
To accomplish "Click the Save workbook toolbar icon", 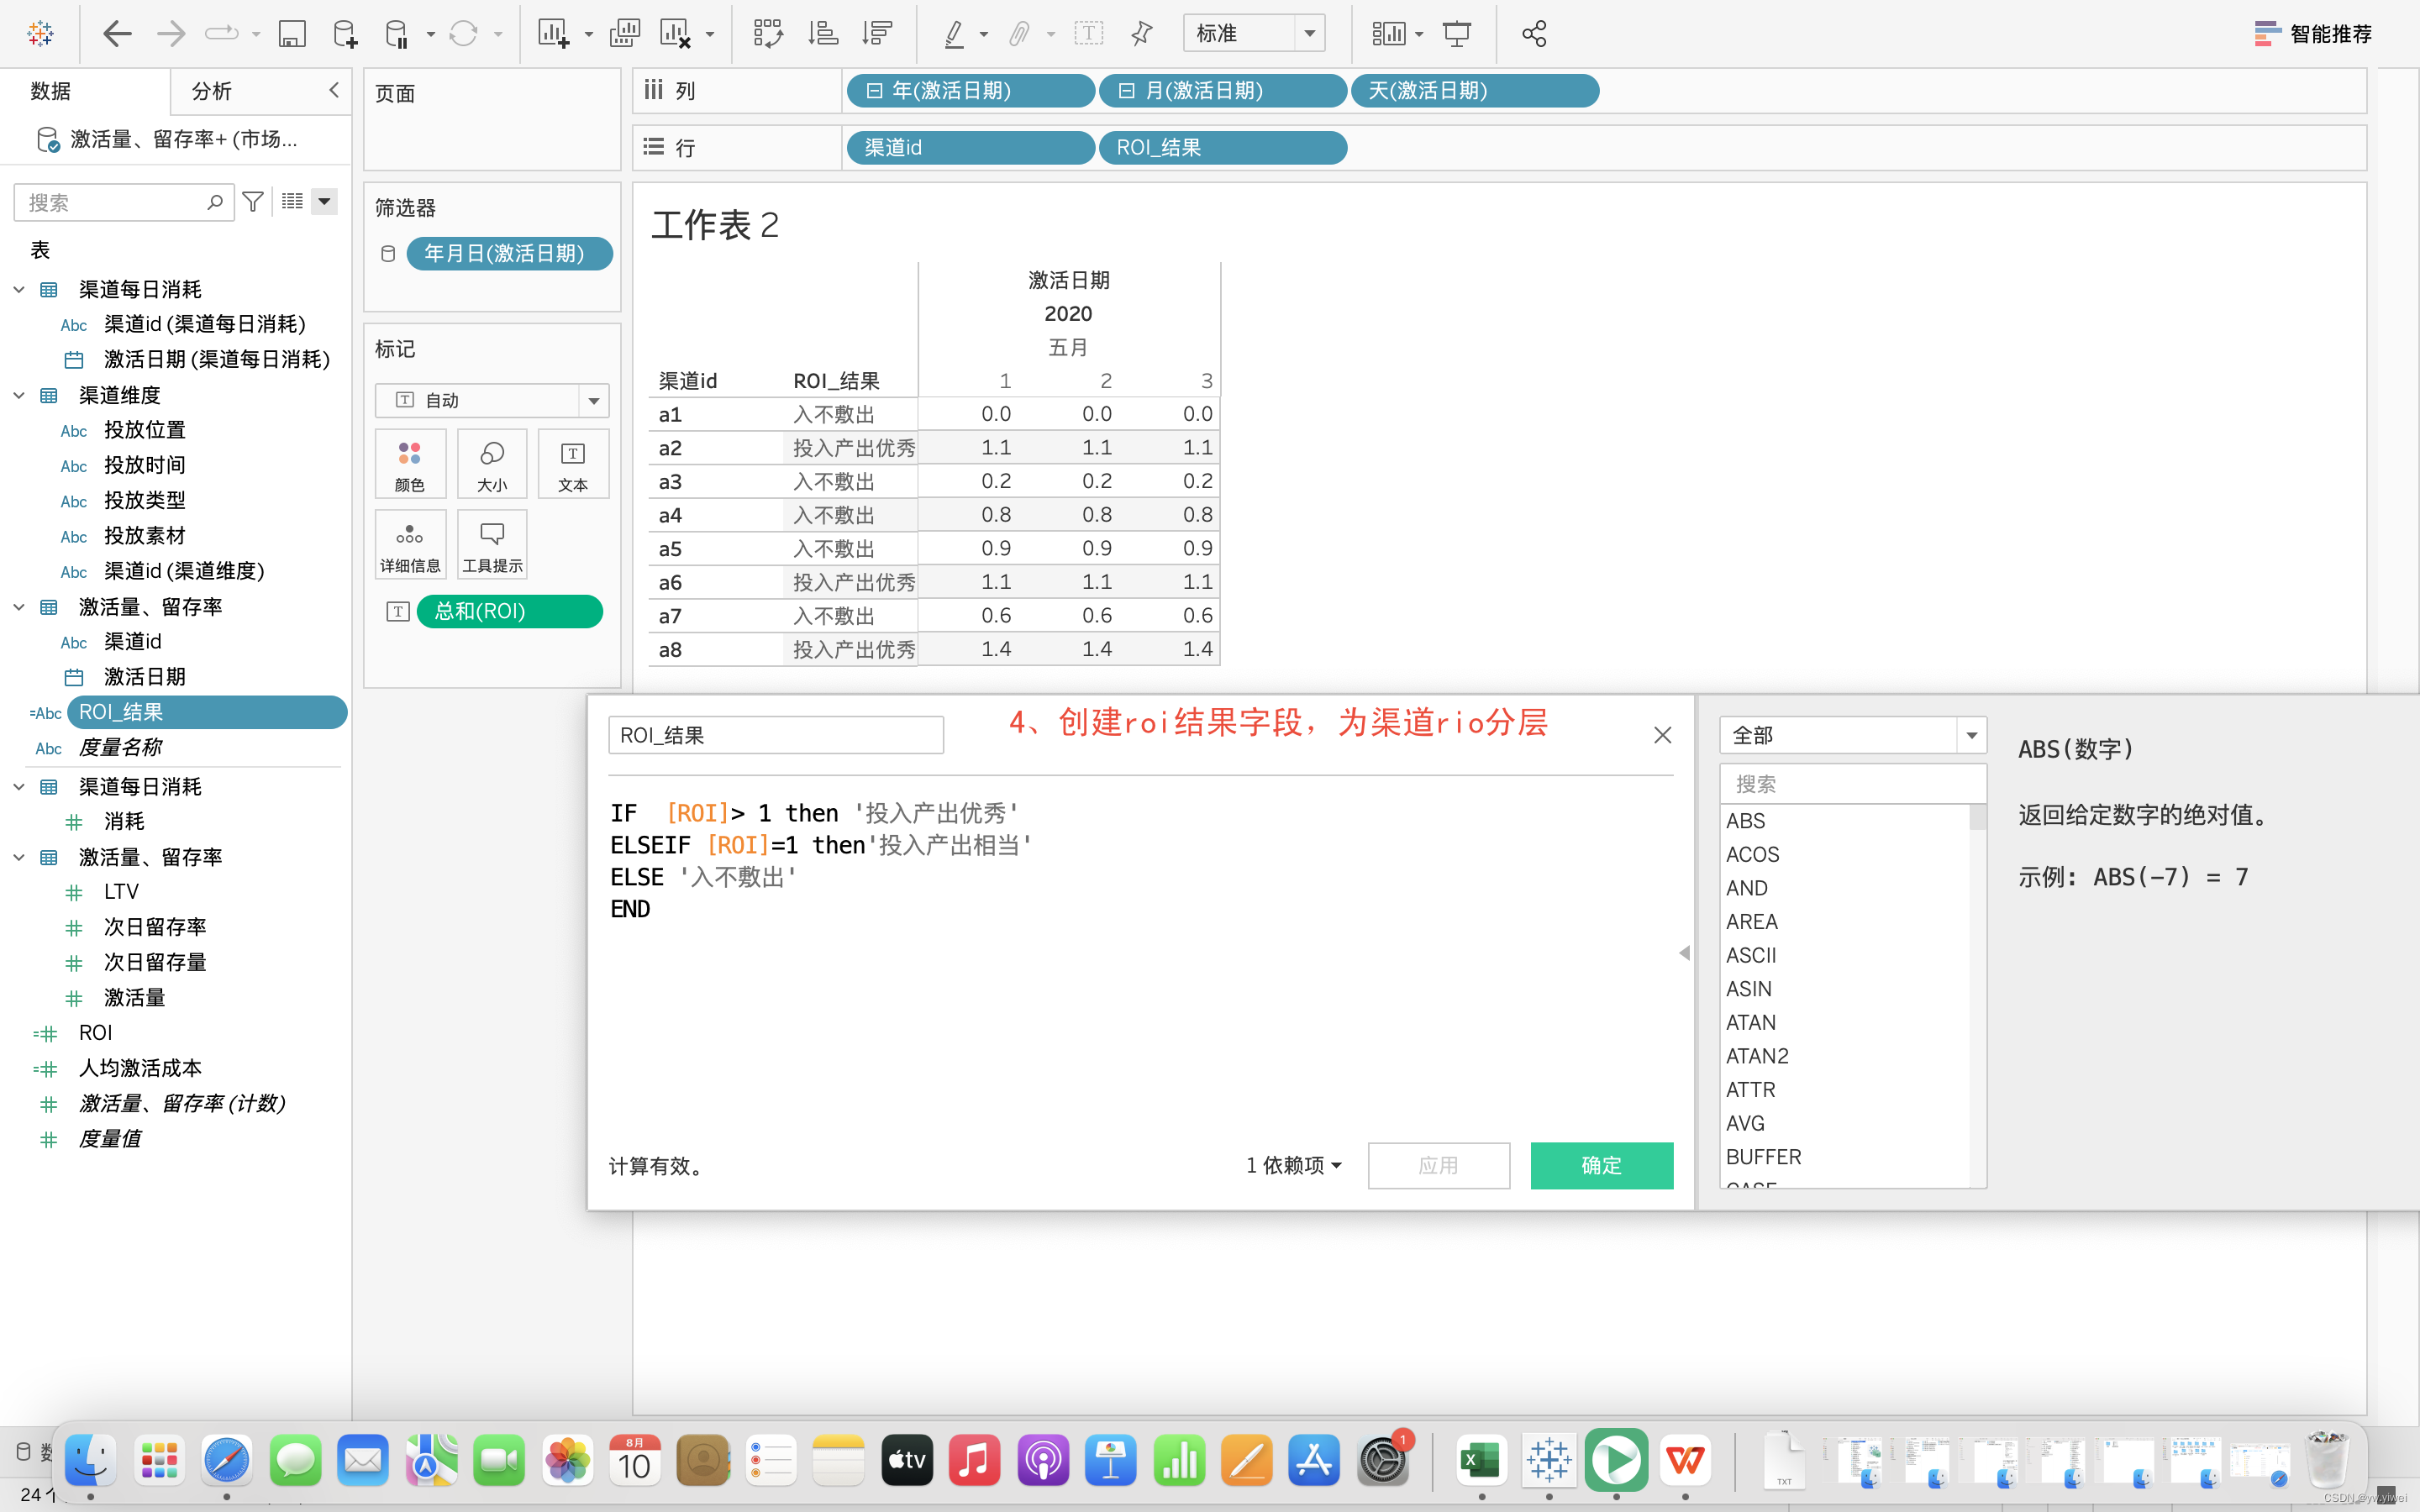I will click(291, 34).
